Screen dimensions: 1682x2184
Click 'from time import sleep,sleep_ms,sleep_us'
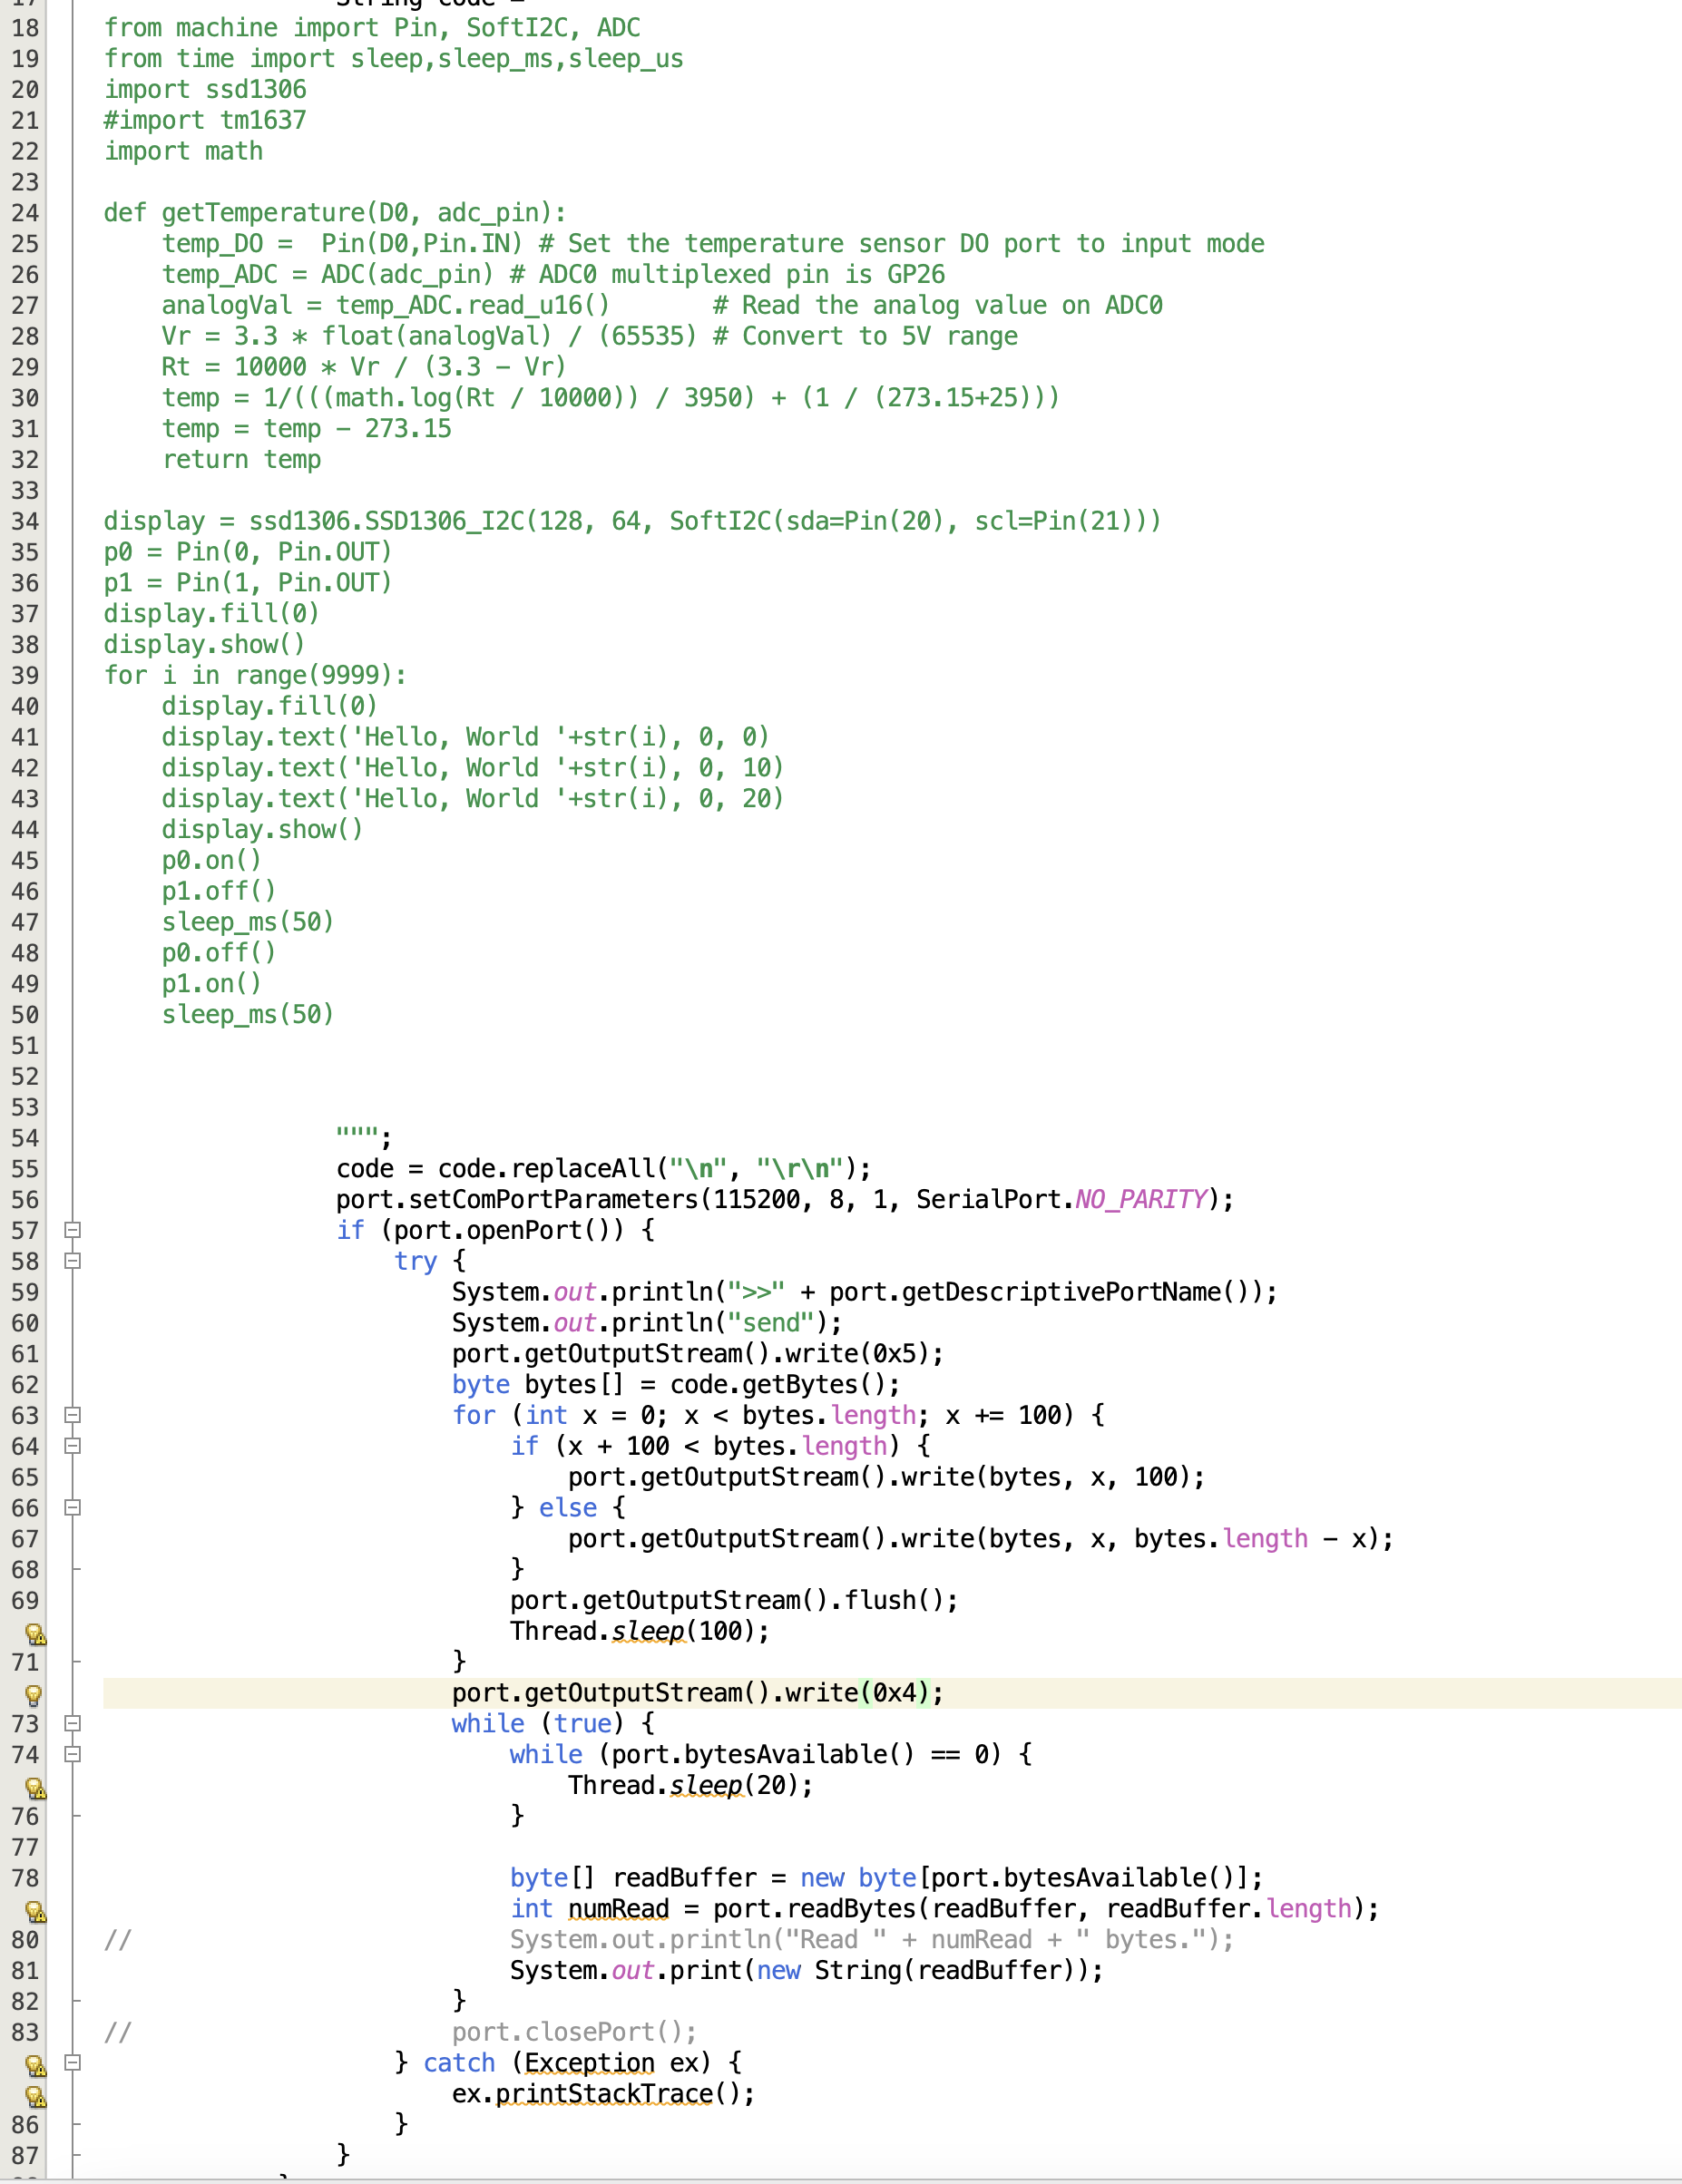[394, 59]
